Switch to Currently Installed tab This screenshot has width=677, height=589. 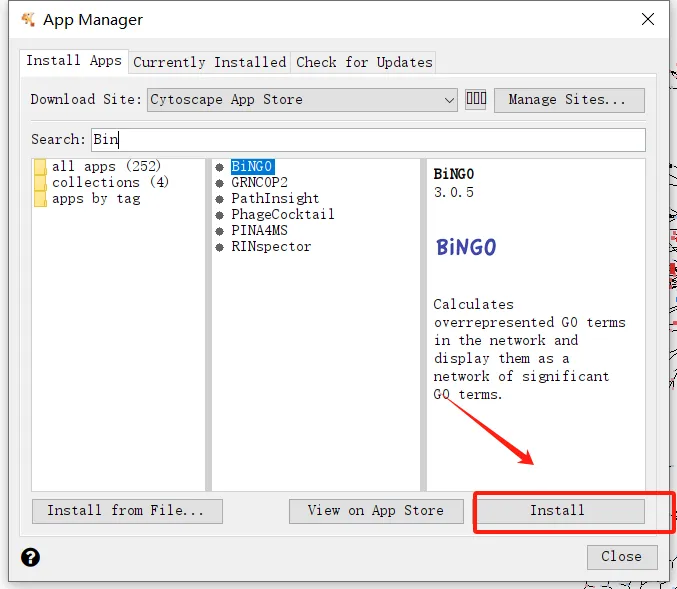click(x=209, y=63)
